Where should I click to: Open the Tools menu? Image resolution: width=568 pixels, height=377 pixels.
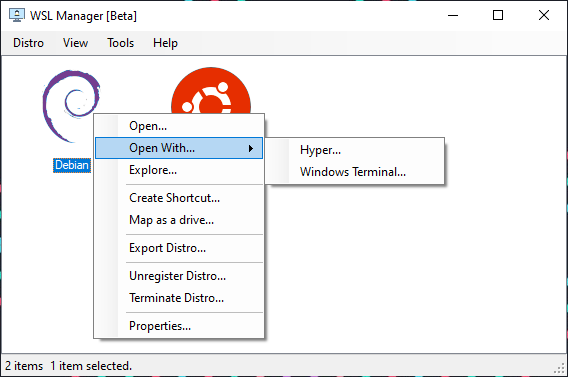point(120,43)
